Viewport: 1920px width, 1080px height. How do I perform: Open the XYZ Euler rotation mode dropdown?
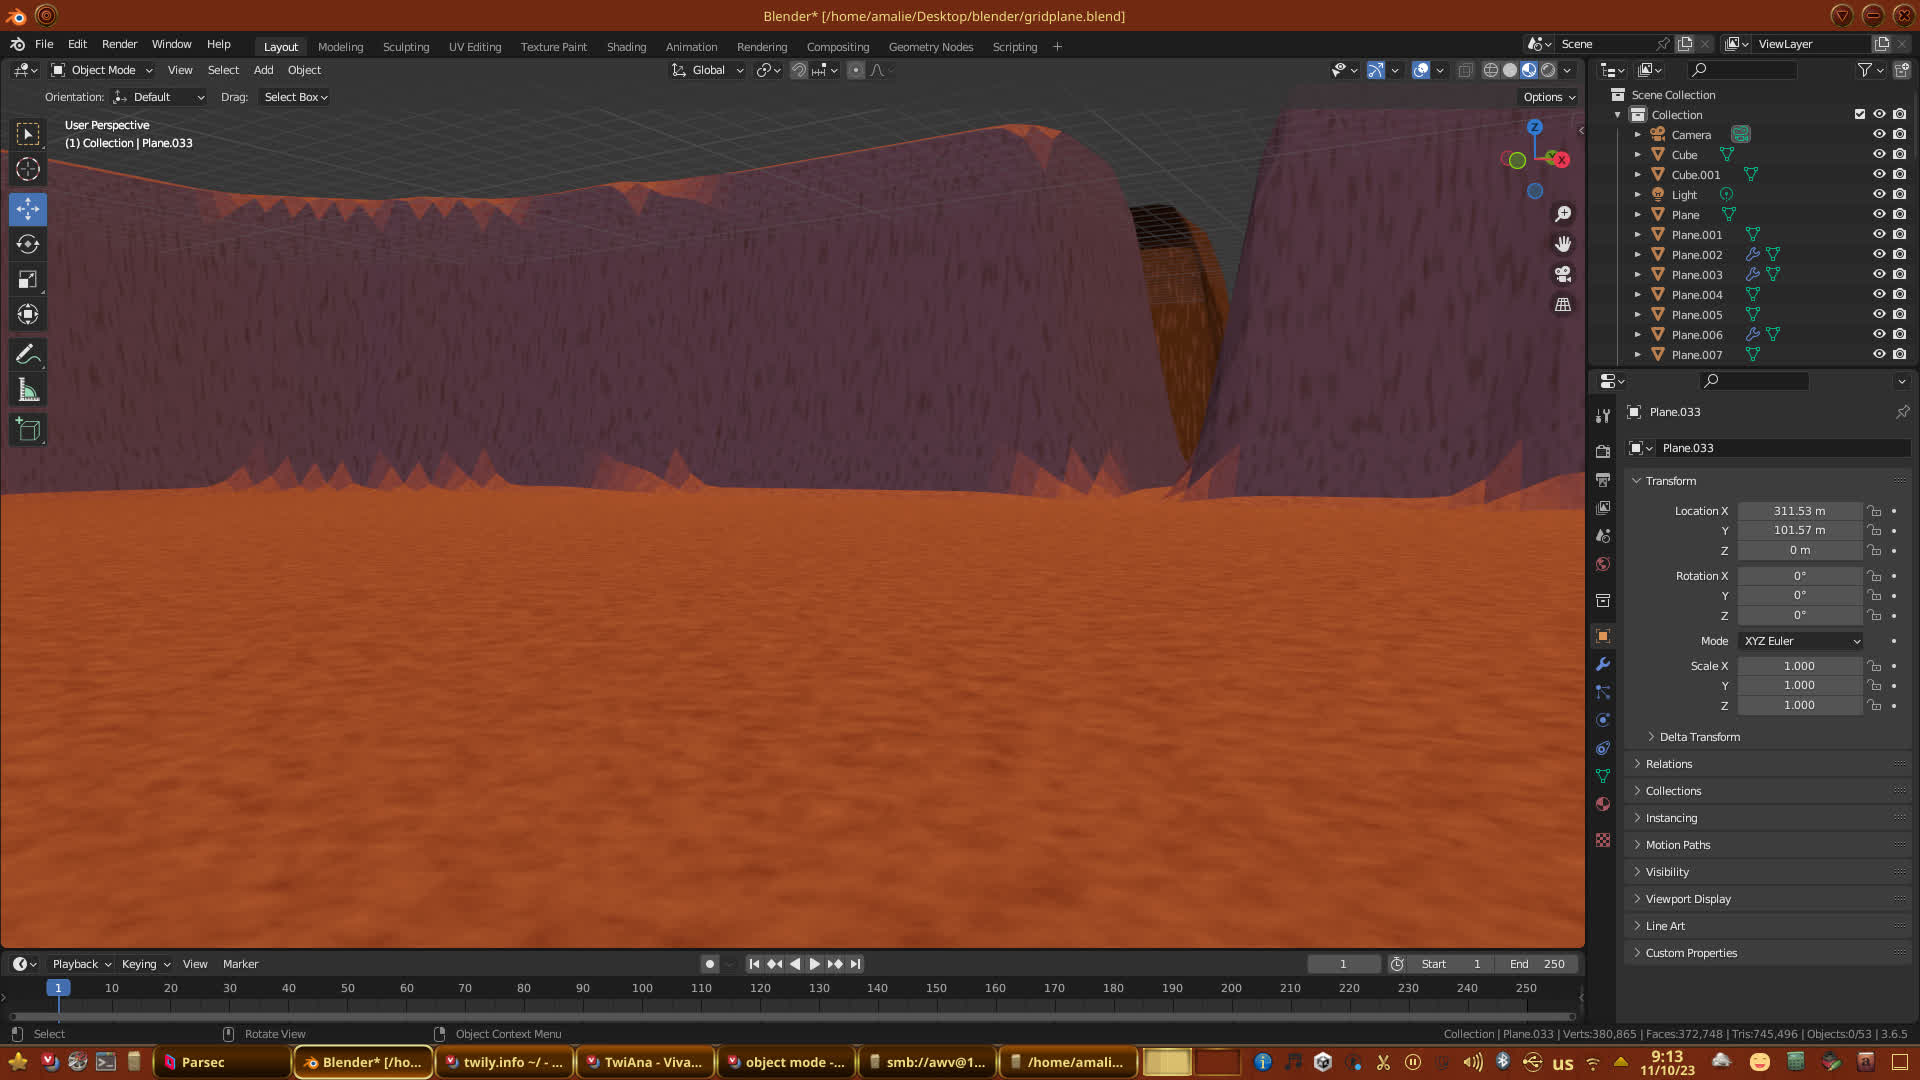tap(1801, 641)
